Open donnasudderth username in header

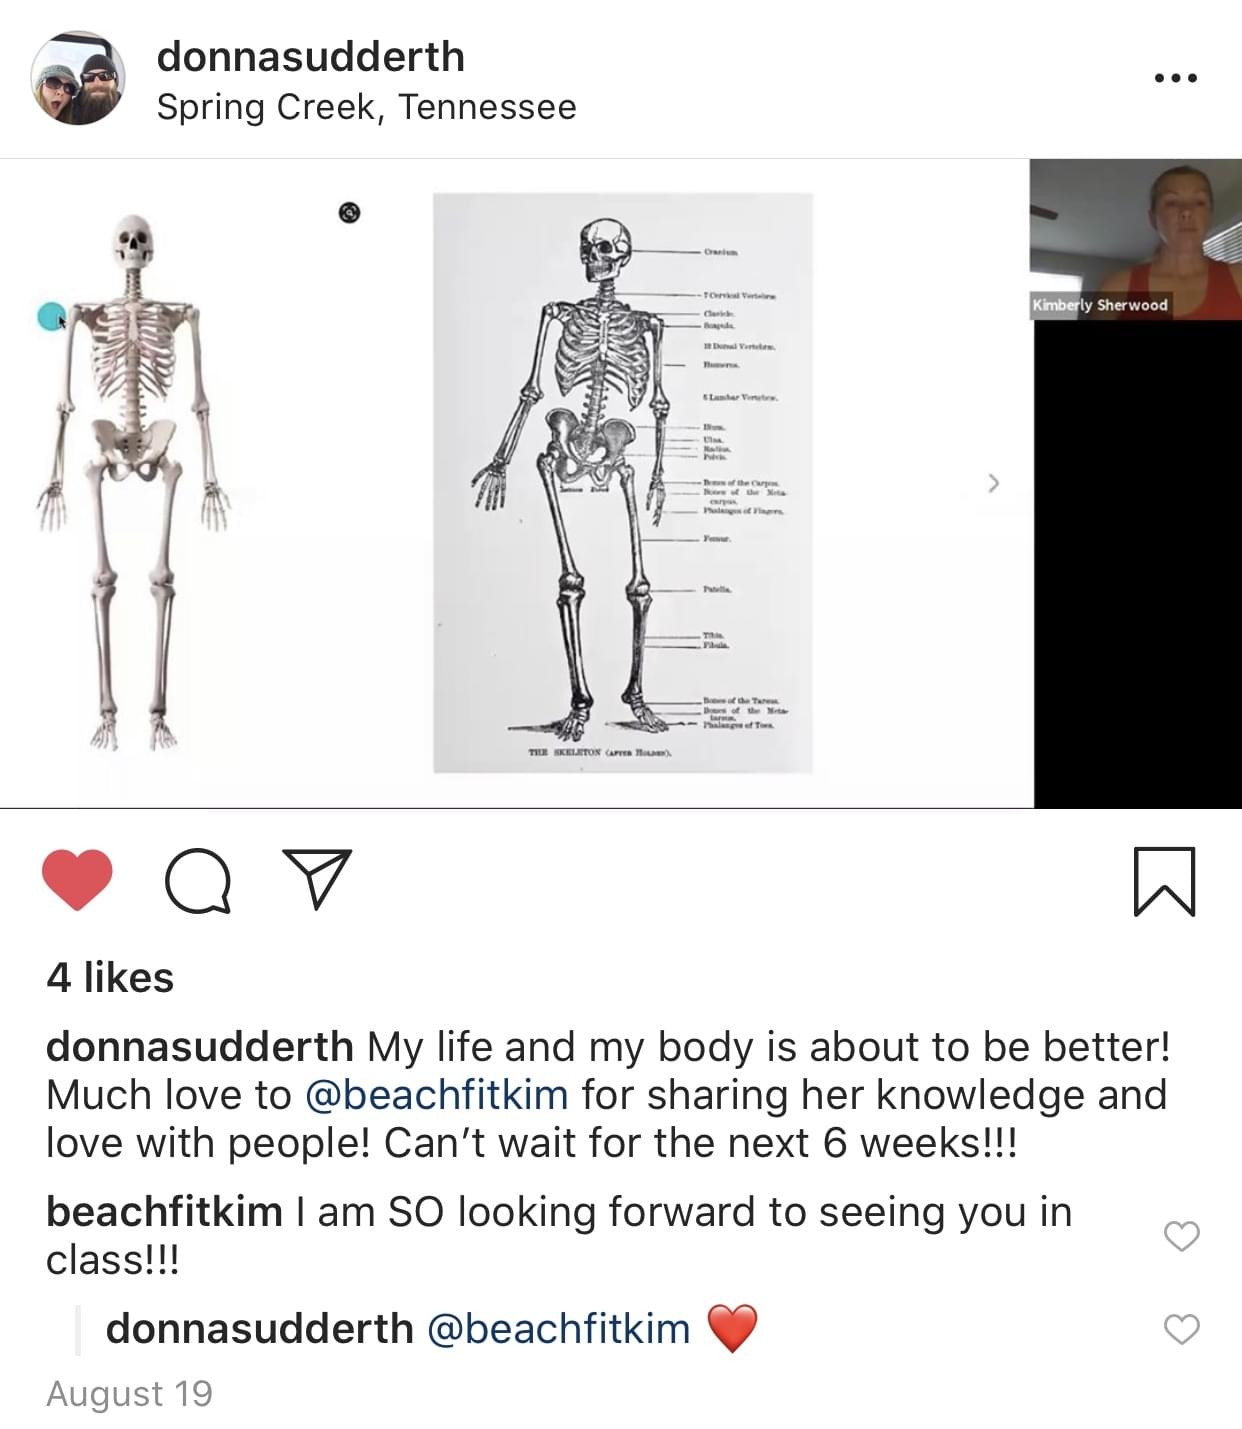311,57
